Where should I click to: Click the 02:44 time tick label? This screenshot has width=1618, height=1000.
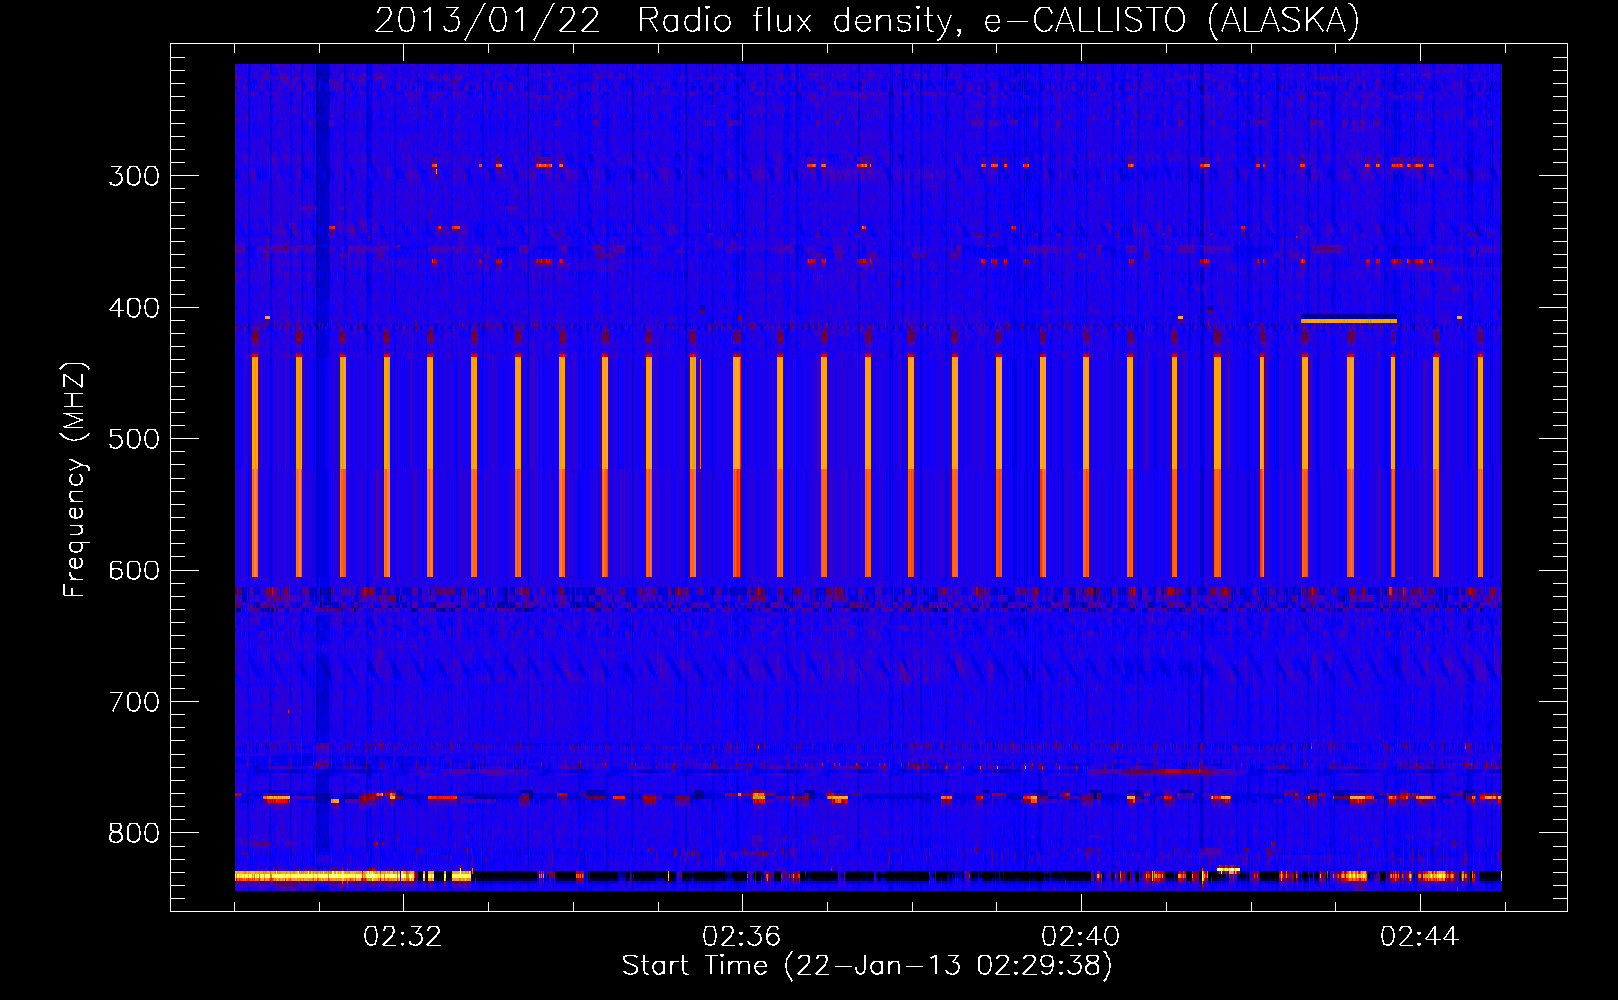[1420, 937]
